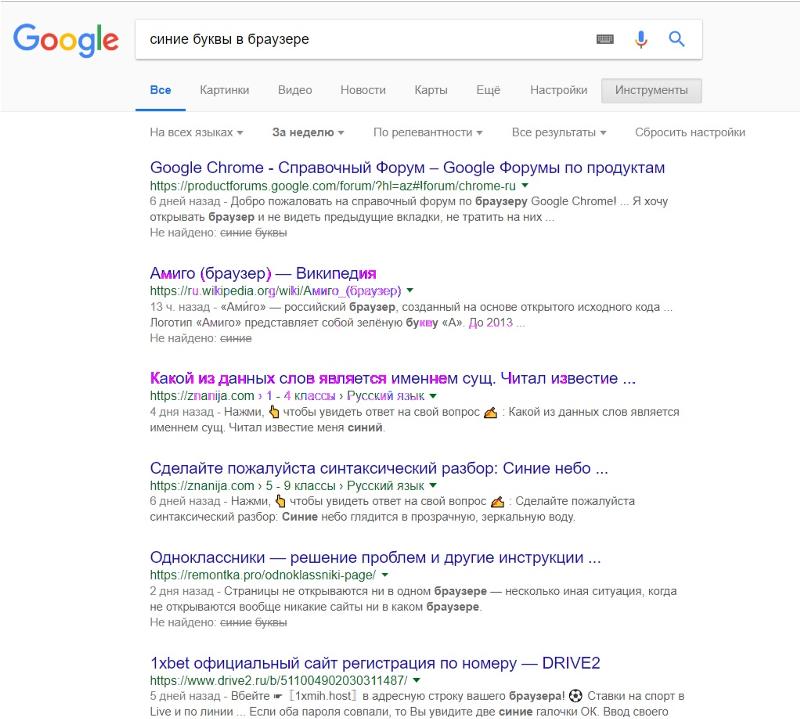Image resolution: width=800 pixels, height=719 pixels.
Task: Start voice search with the microphone icon
Action: pos(641,39)
